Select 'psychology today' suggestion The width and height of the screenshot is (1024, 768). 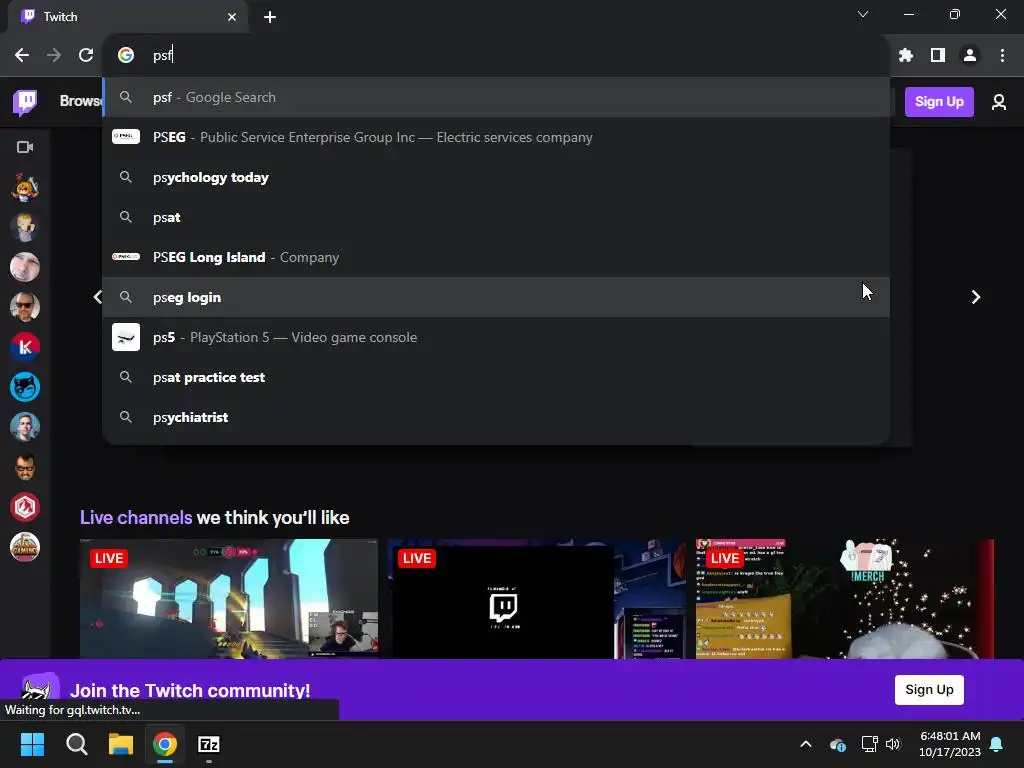[x=496, y=177]
